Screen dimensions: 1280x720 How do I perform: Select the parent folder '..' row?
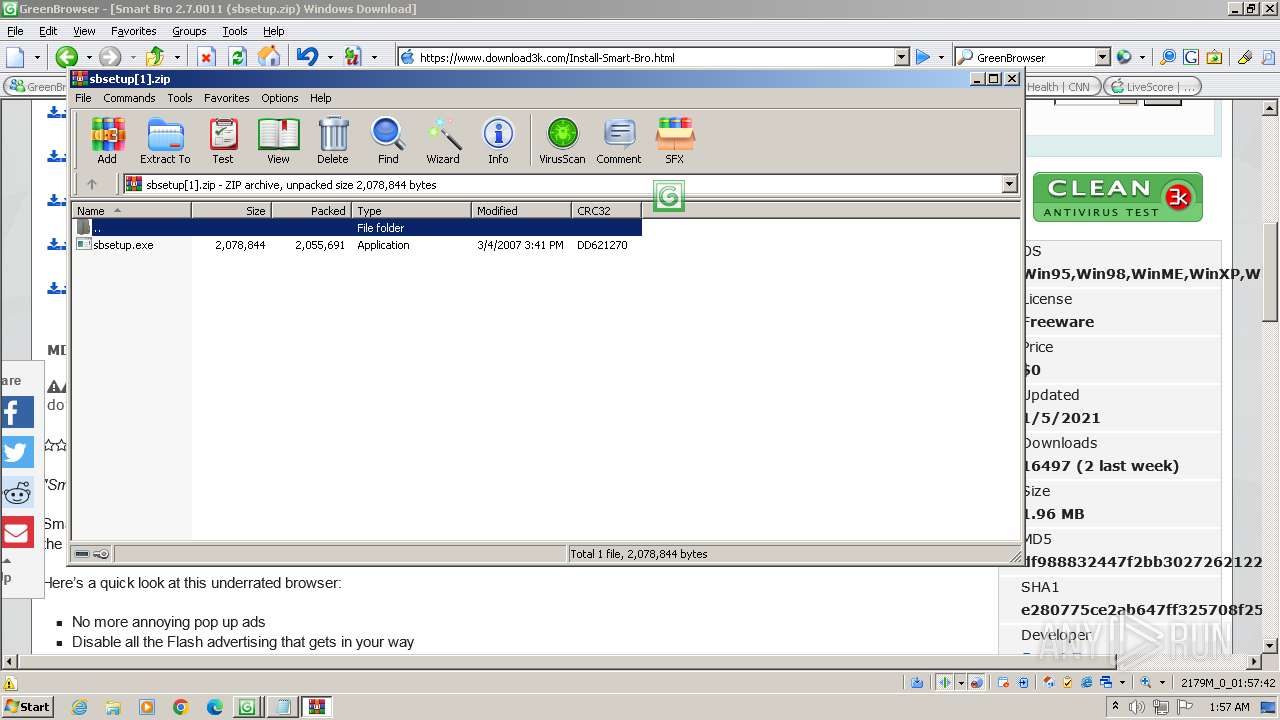(x=357, y=228)
